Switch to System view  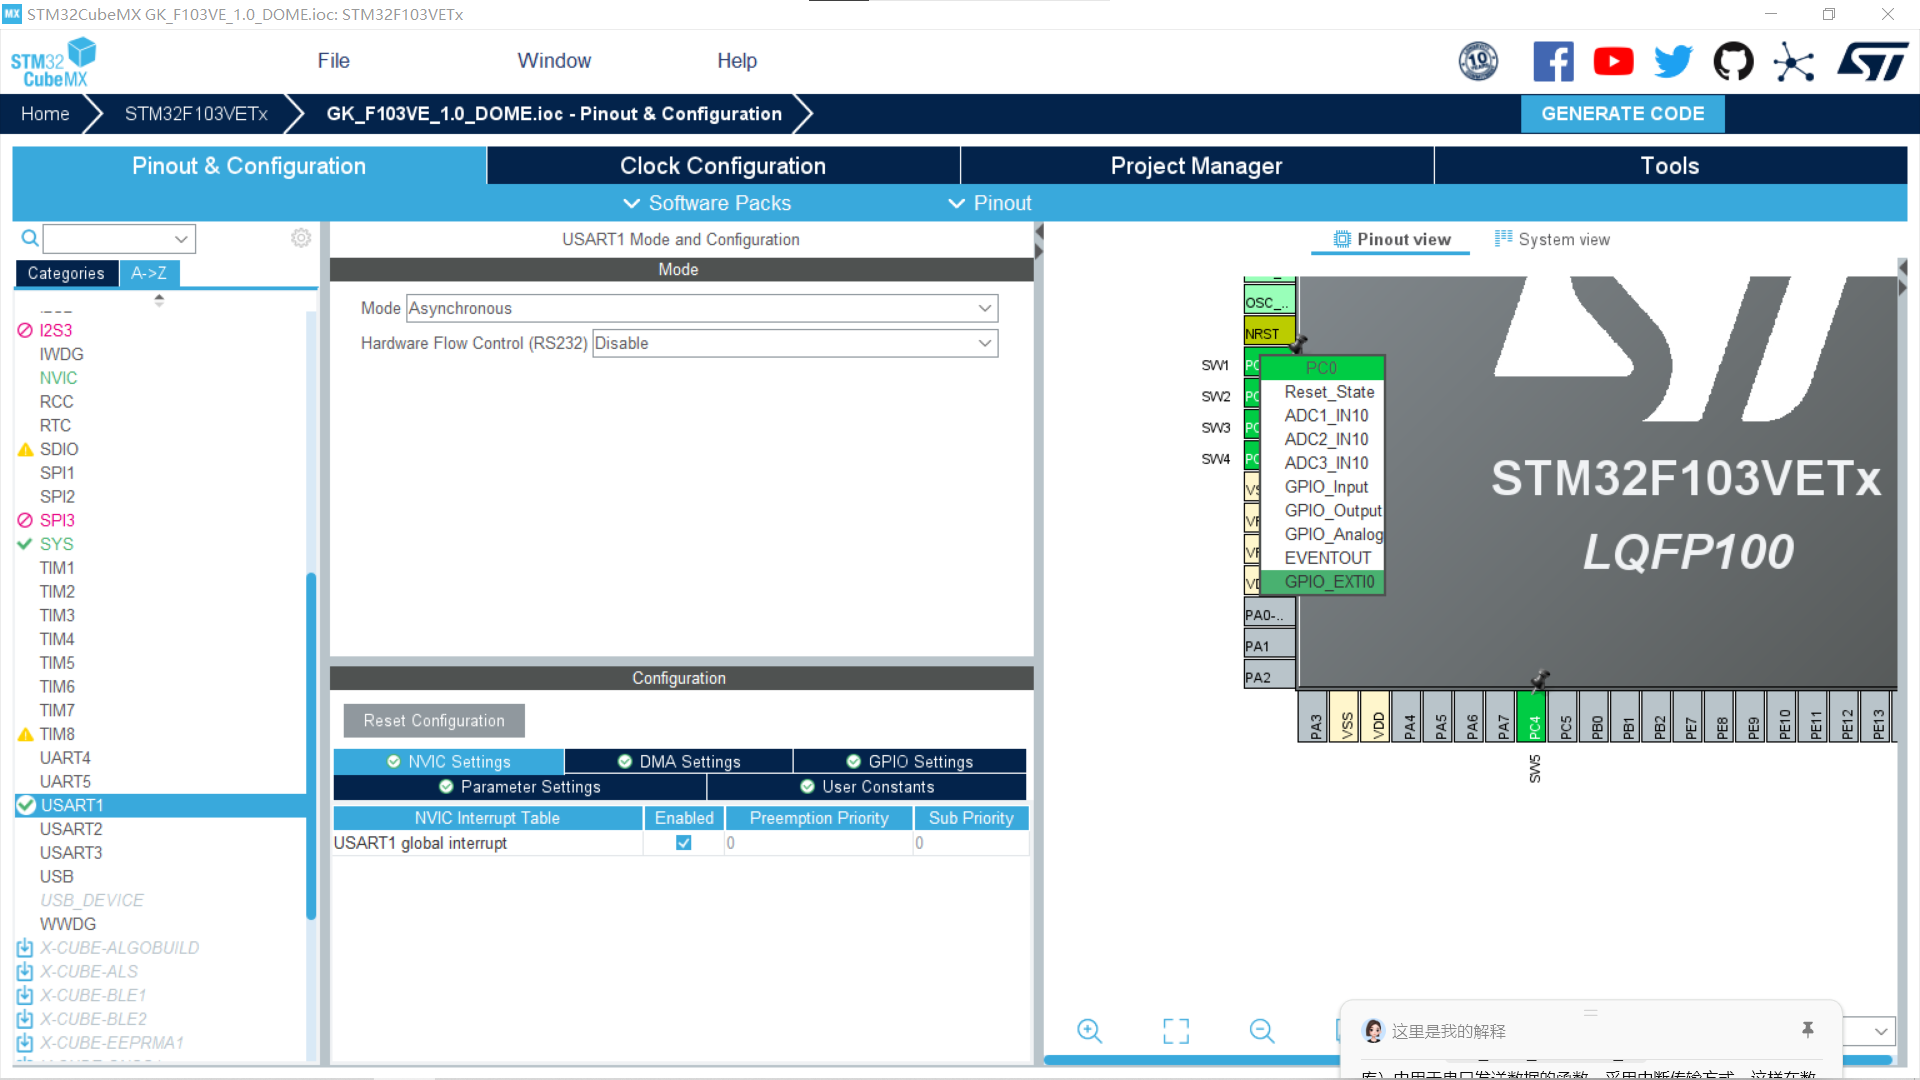click(1552, 239)
